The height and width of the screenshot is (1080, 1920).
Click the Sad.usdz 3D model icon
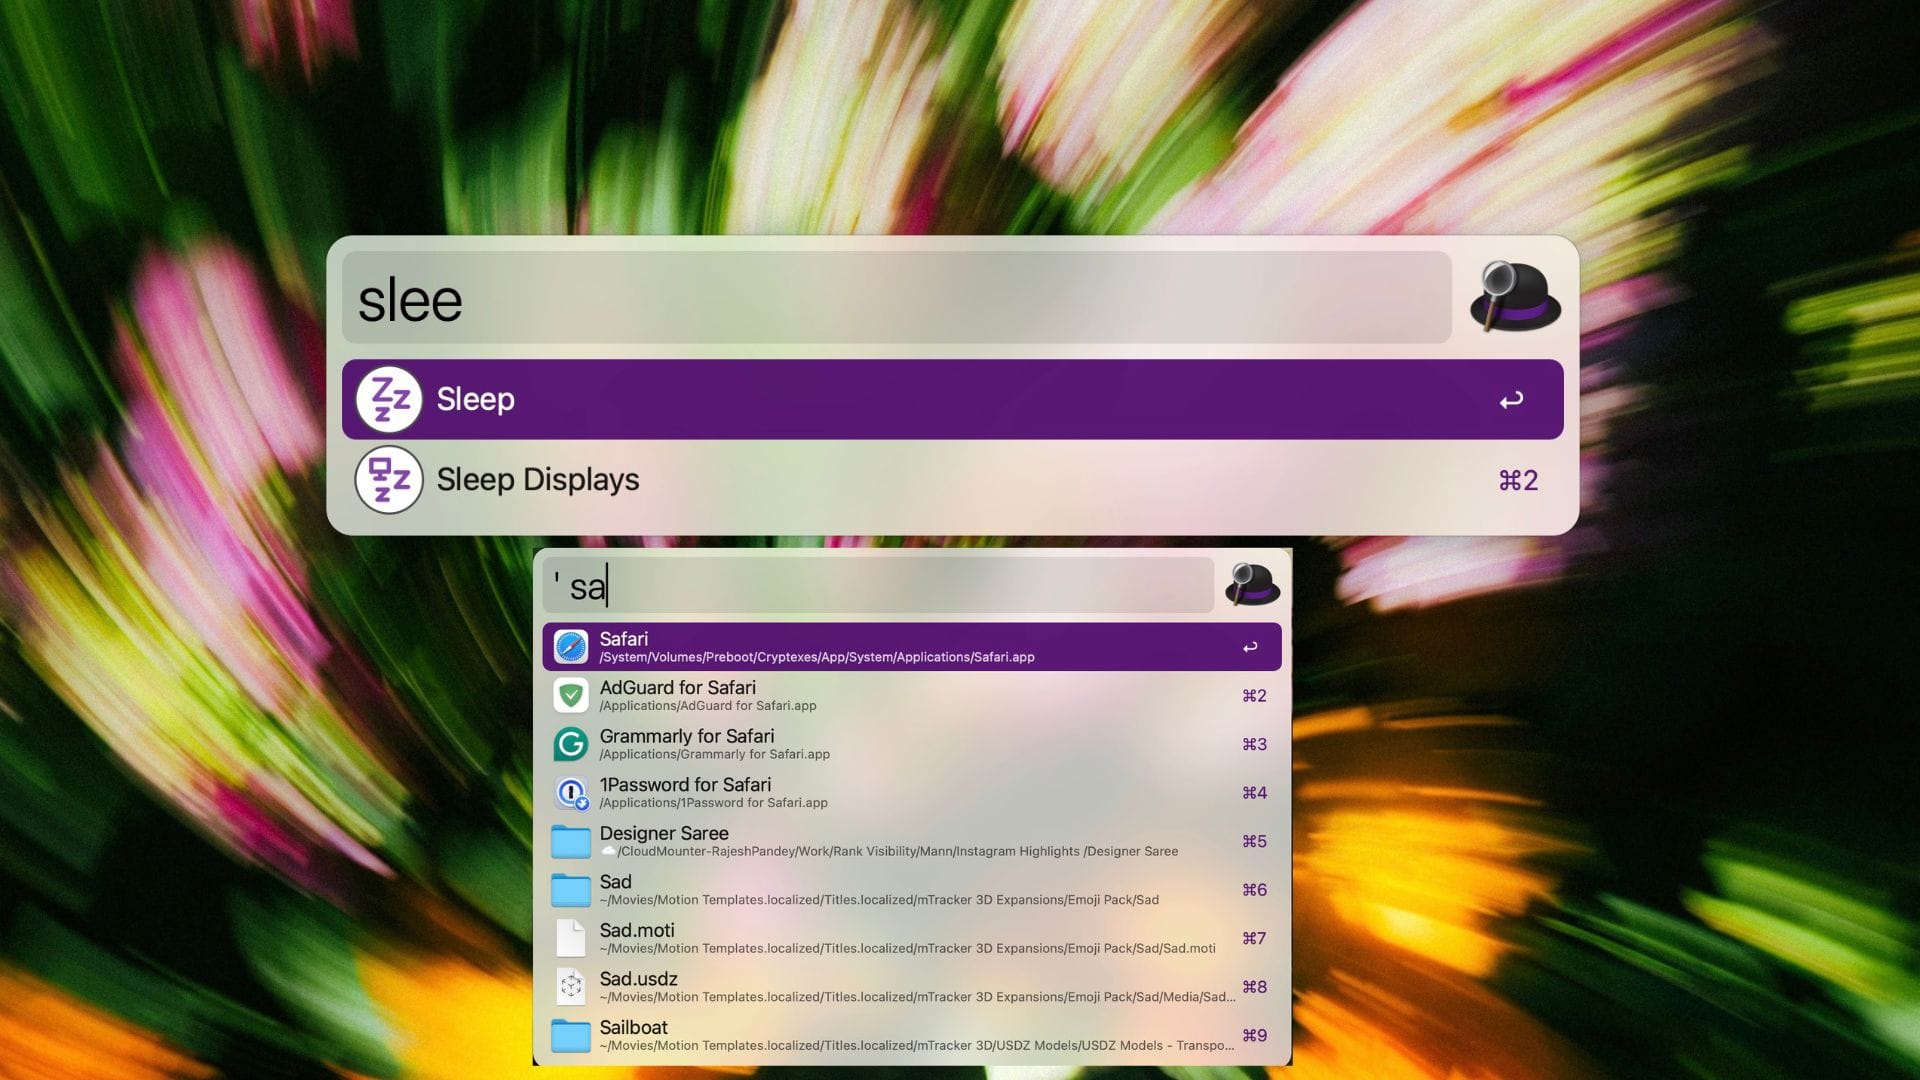point(571,987)
